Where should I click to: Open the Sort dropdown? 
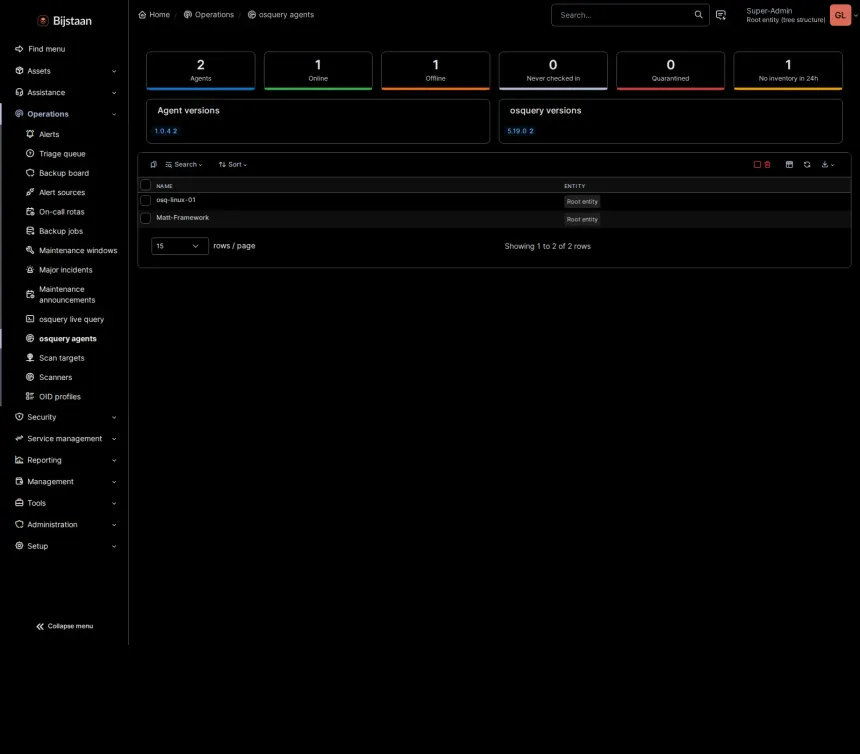click(x=233, y=165)
